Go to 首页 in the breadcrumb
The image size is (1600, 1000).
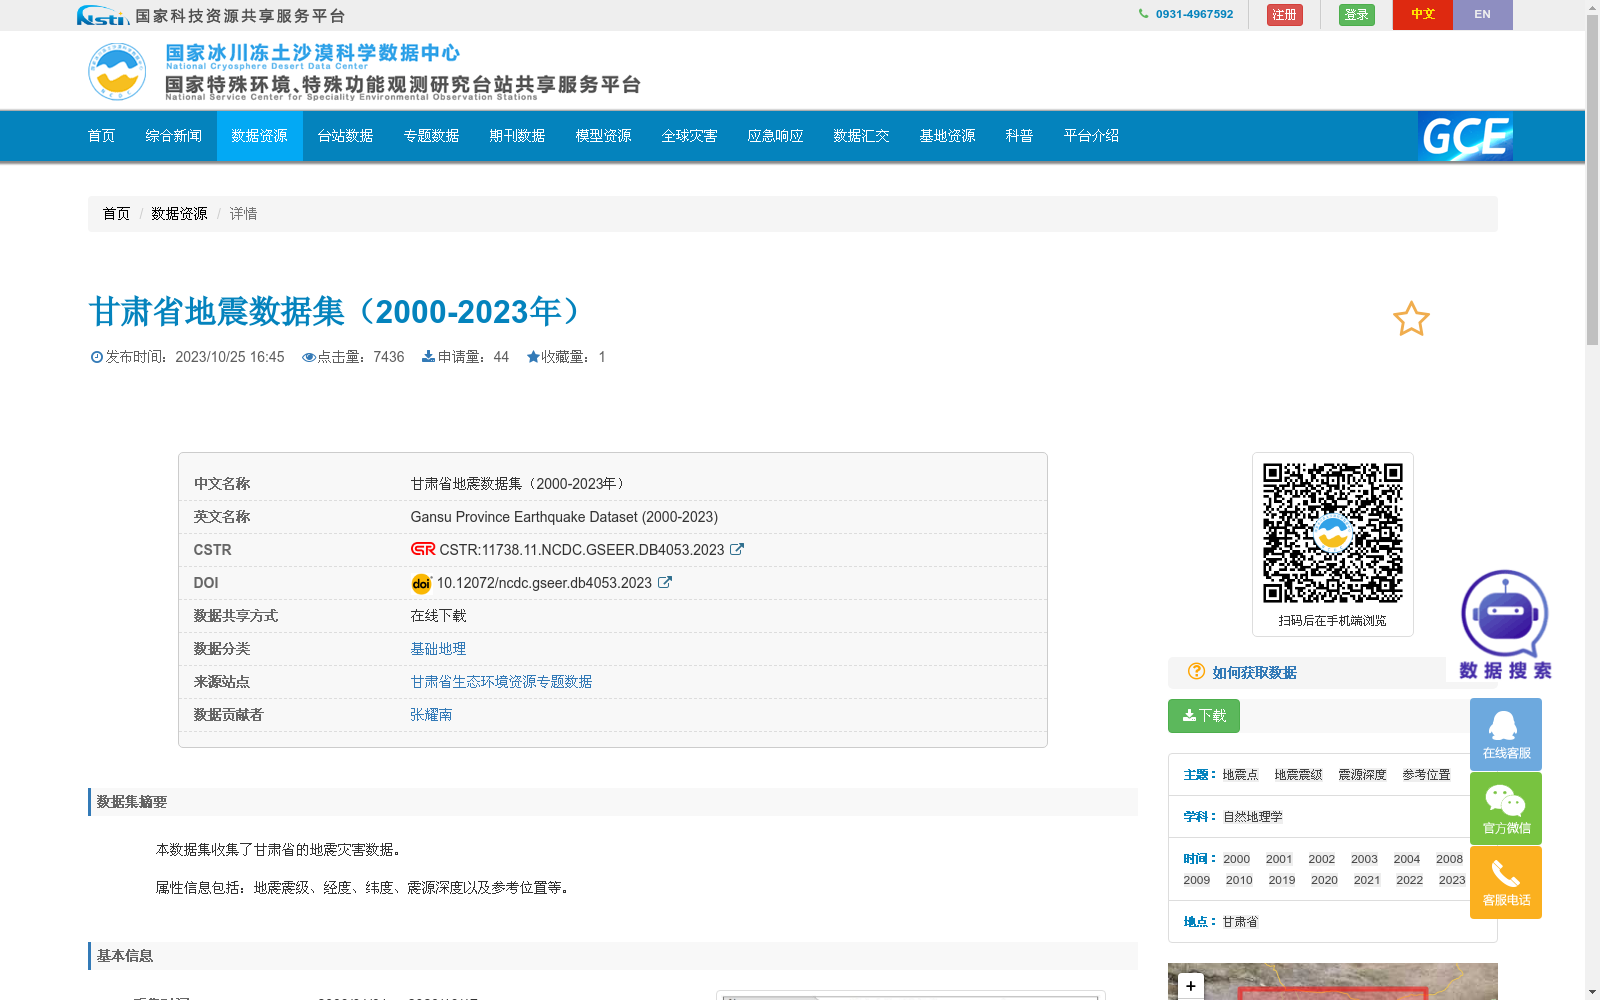(x=116, y=214)
